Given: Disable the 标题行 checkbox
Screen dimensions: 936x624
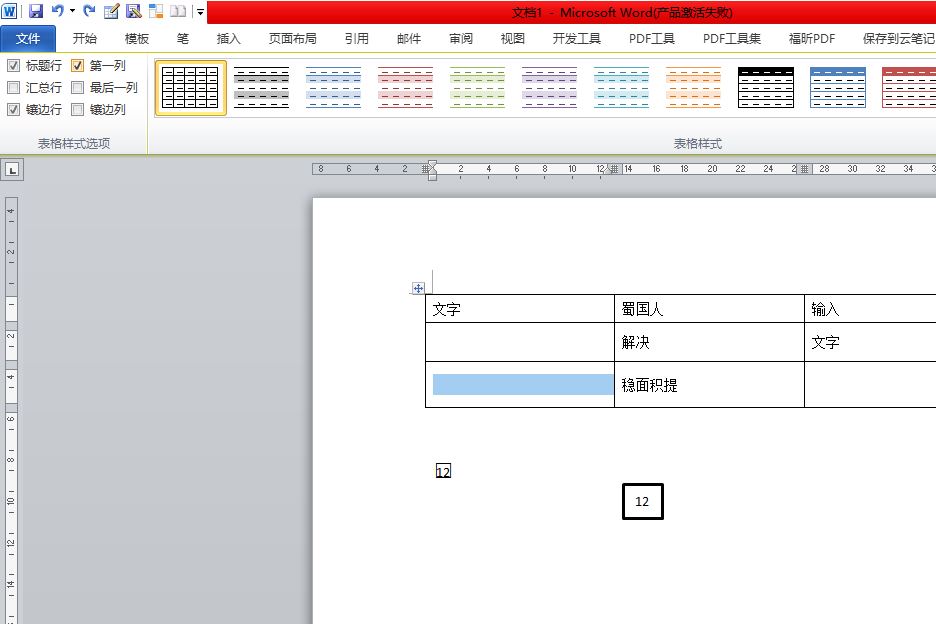Looking at the screenshot, I should [x=13, y=66].
